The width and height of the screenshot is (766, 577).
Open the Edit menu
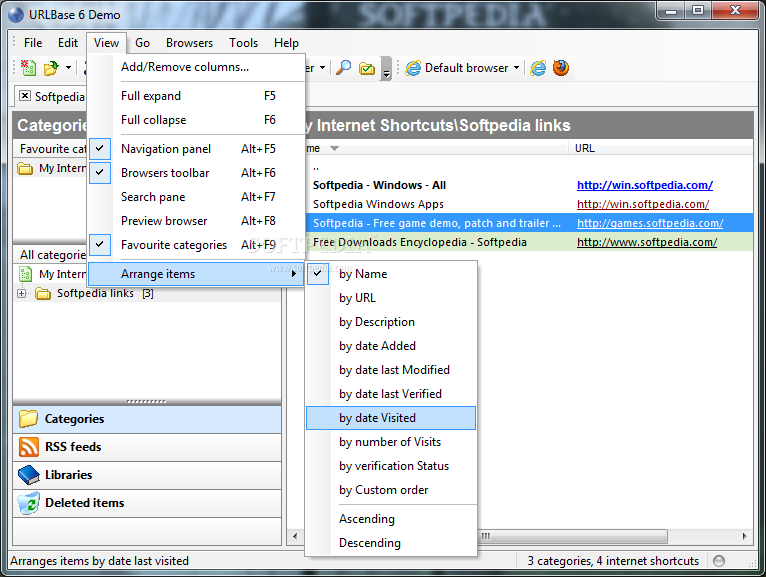point(68,43)
